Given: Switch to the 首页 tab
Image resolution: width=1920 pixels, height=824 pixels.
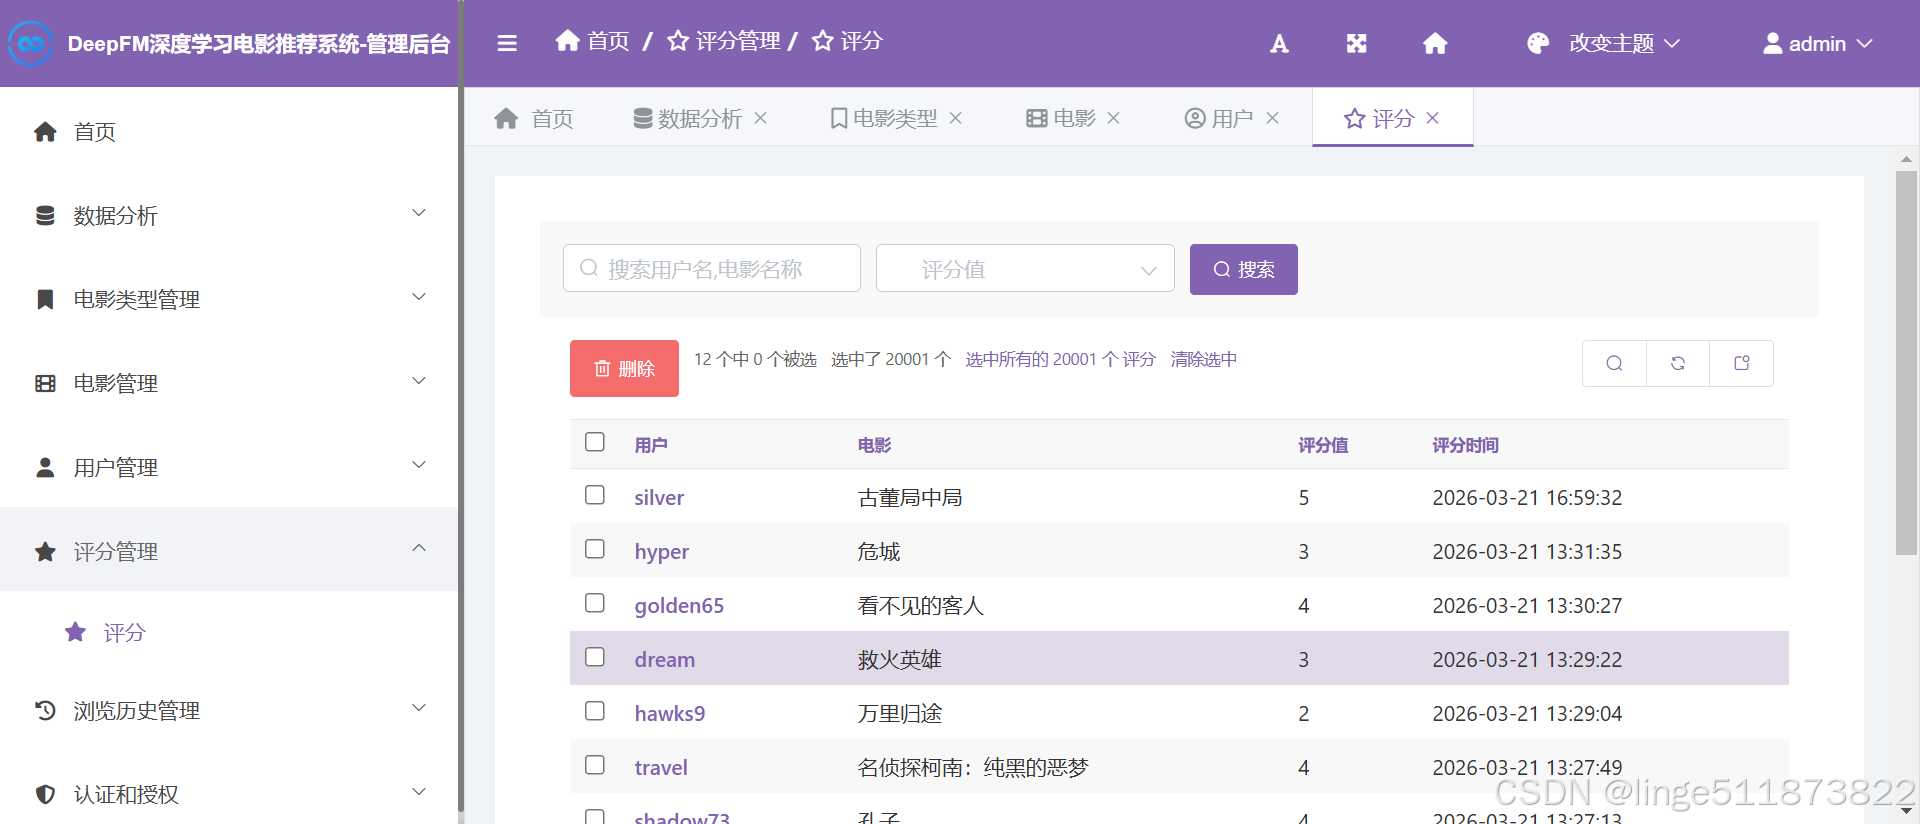Looking at the screenshot, I should (x=534, y=118).
